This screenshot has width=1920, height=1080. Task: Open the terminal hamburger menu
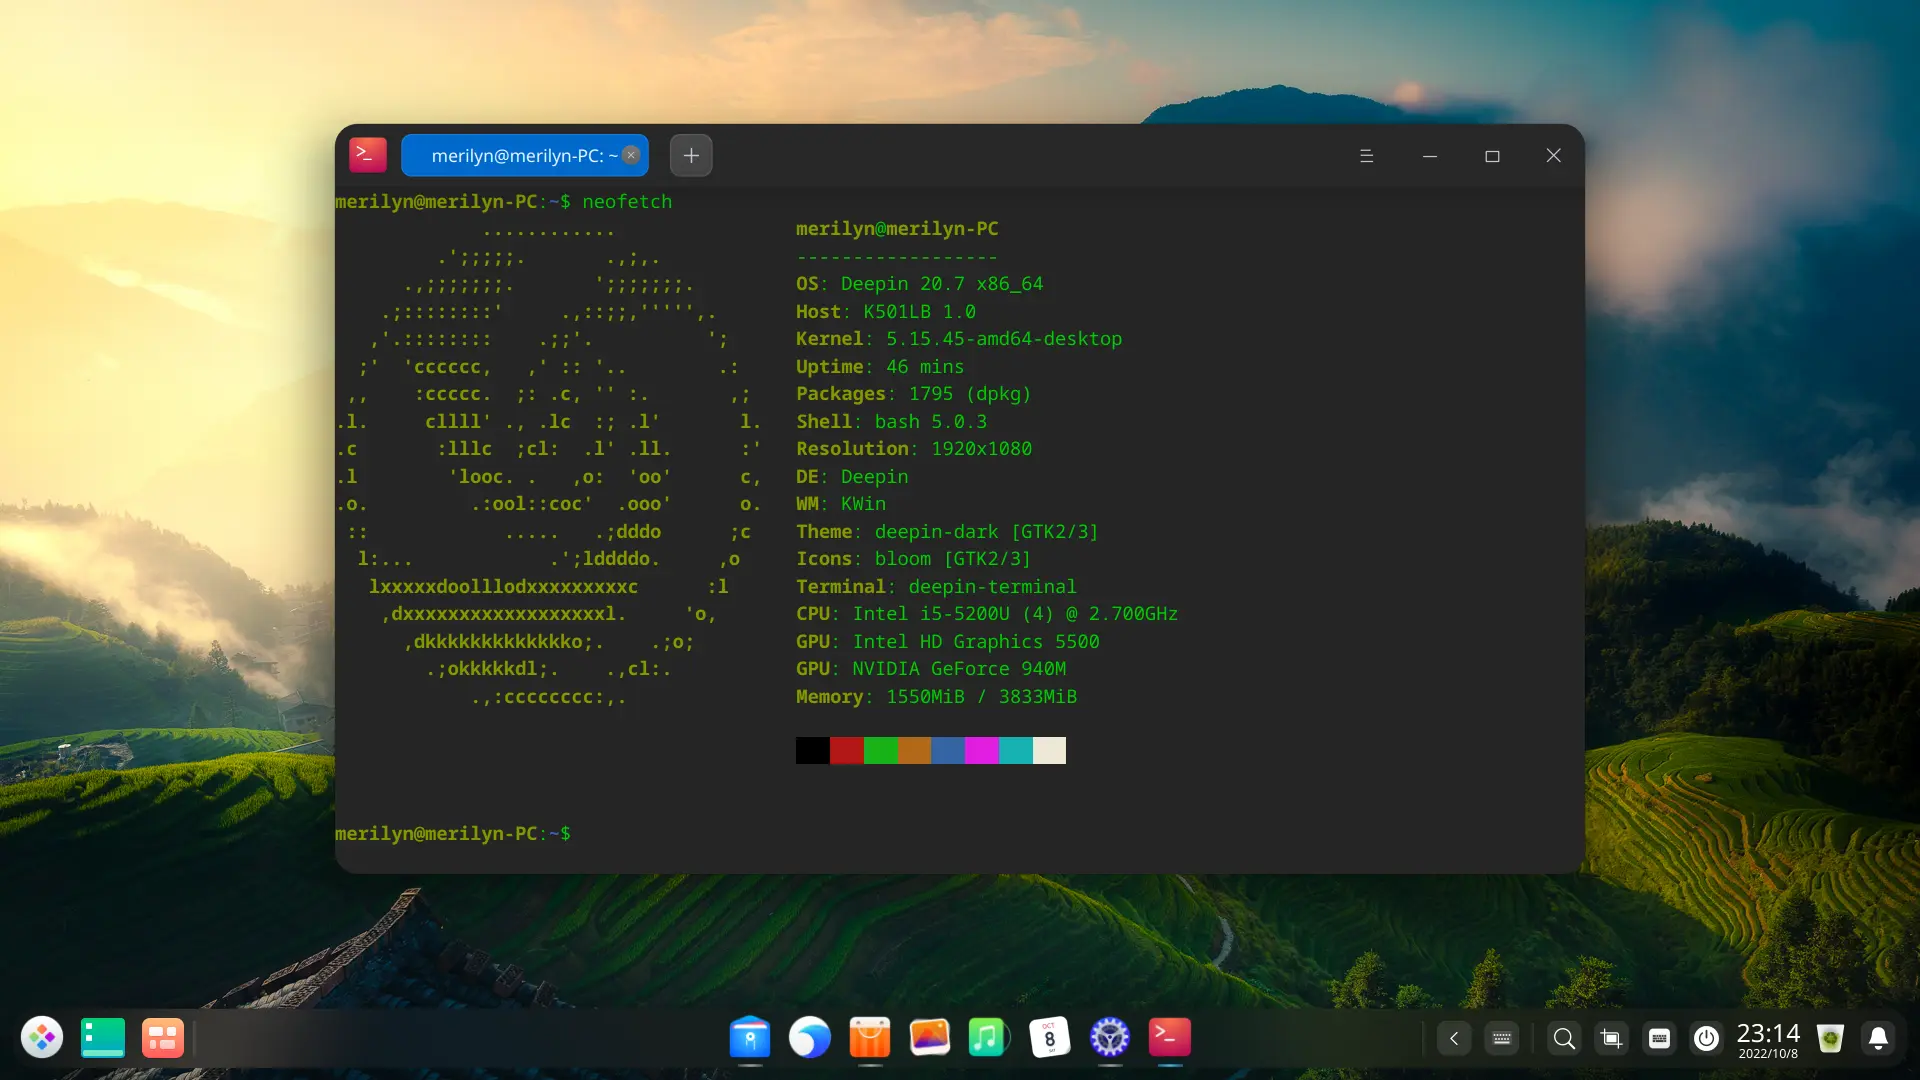click(1366, 156)
